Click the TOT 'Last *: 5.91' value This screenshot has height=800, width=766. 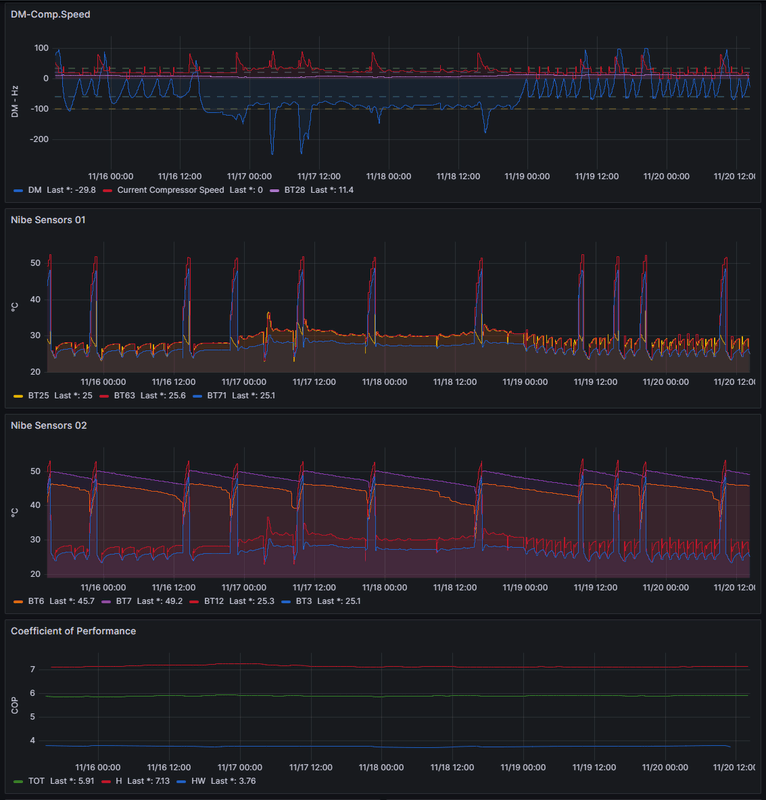click(72, 781)
